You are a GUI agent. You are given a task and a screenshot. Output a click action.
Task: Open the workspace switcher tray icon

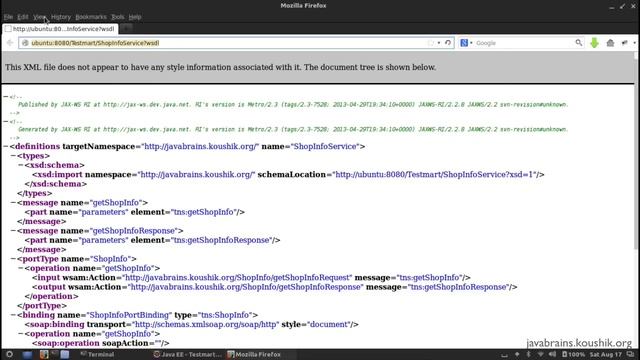pos(631,354)
